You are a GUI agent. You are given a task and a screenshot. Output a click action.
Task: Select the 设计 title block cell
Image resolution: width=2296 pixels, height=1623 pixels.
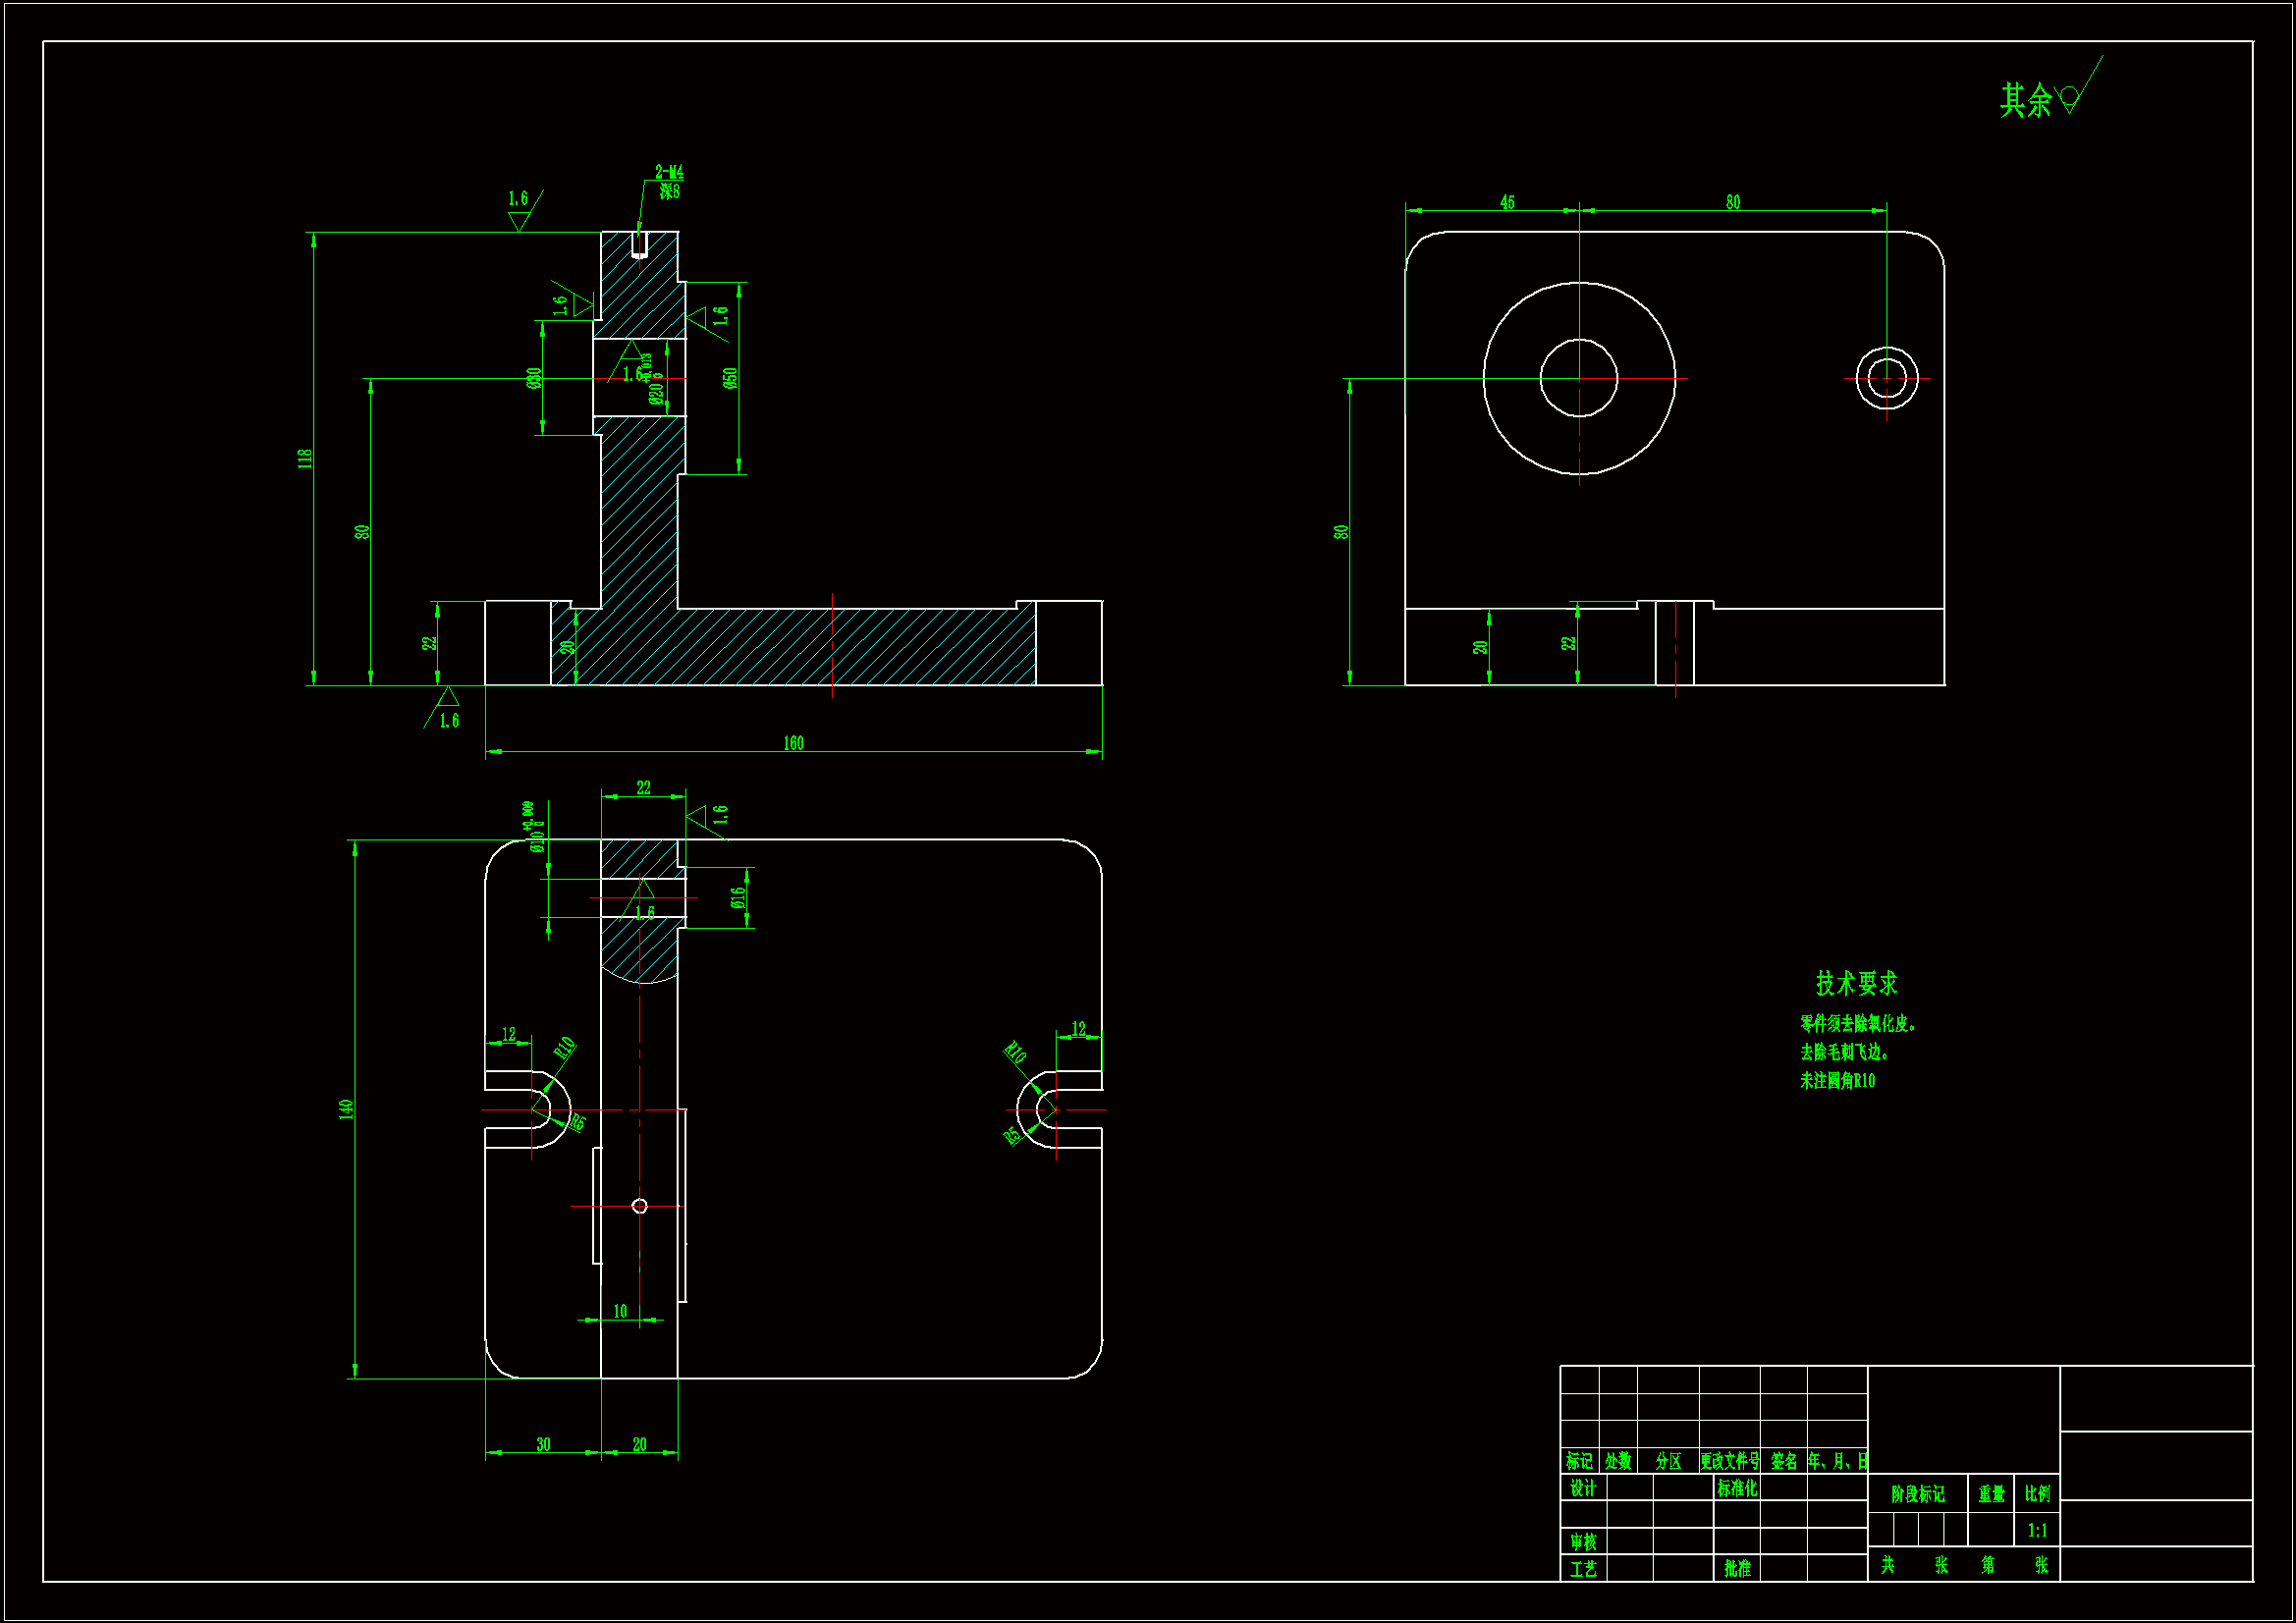(1583, 1488)
